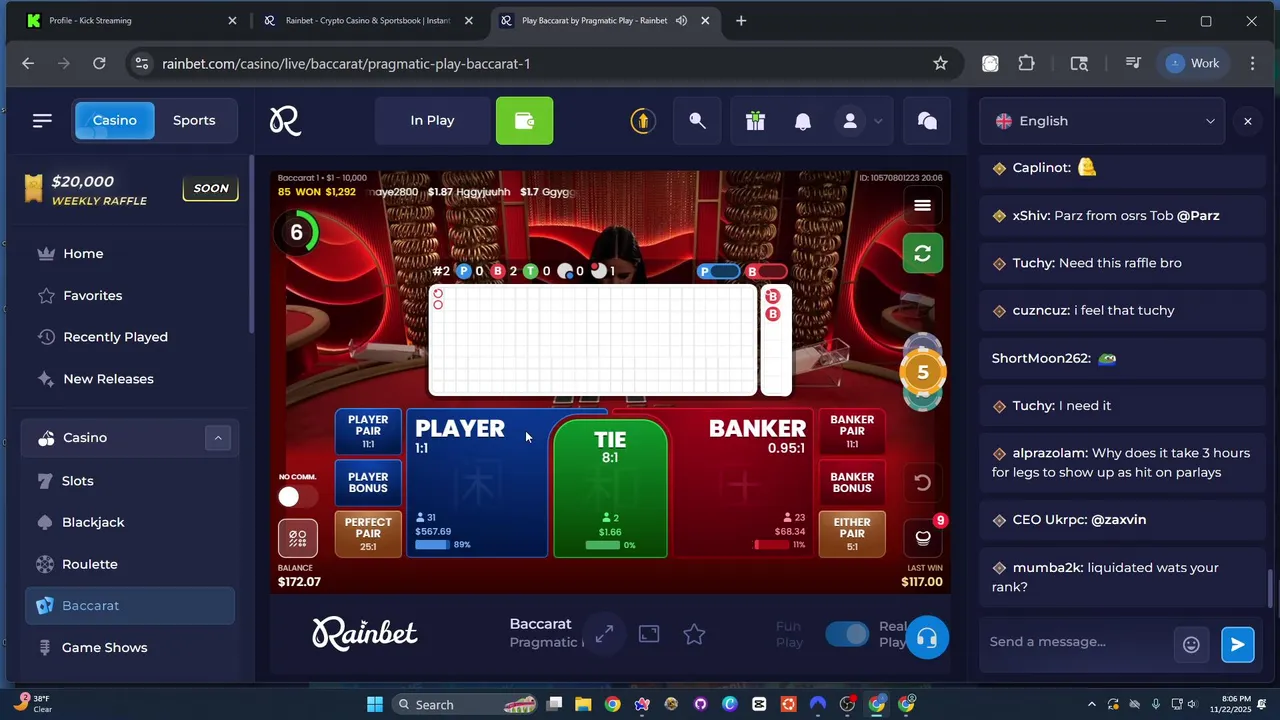Switch to theater mode icon

click(649, 634)
